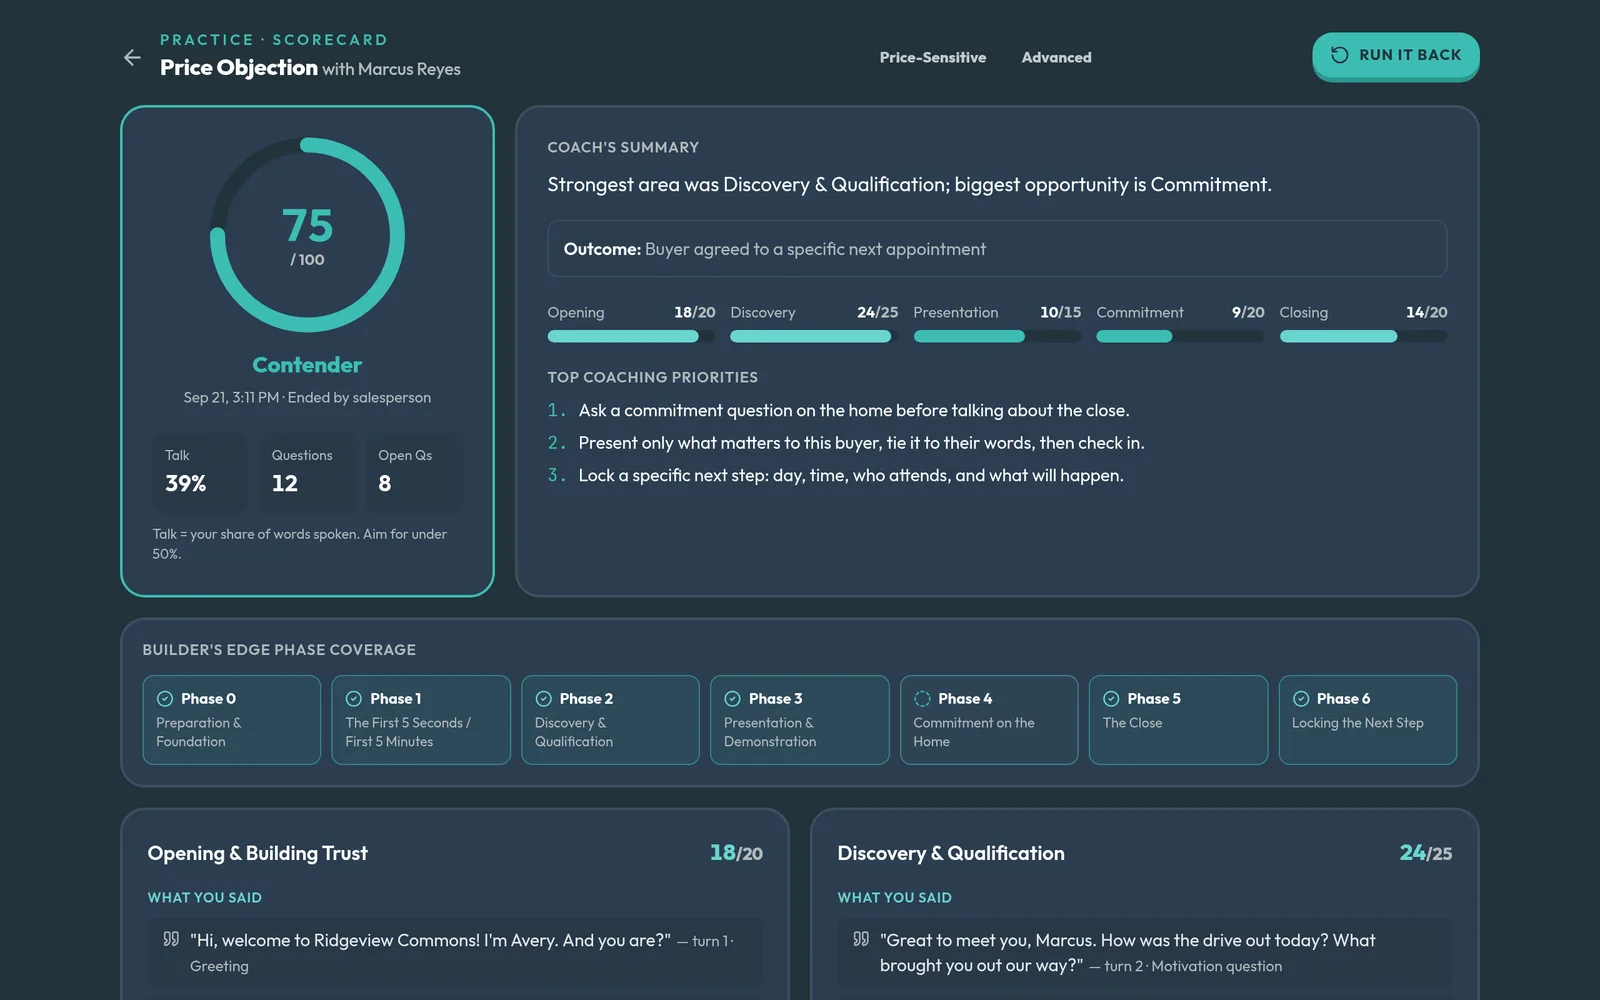Viewport: 1600px width, 1000px height.
Task: Click the Phase 4 dashed circle icon
Action: coord(922,699)
